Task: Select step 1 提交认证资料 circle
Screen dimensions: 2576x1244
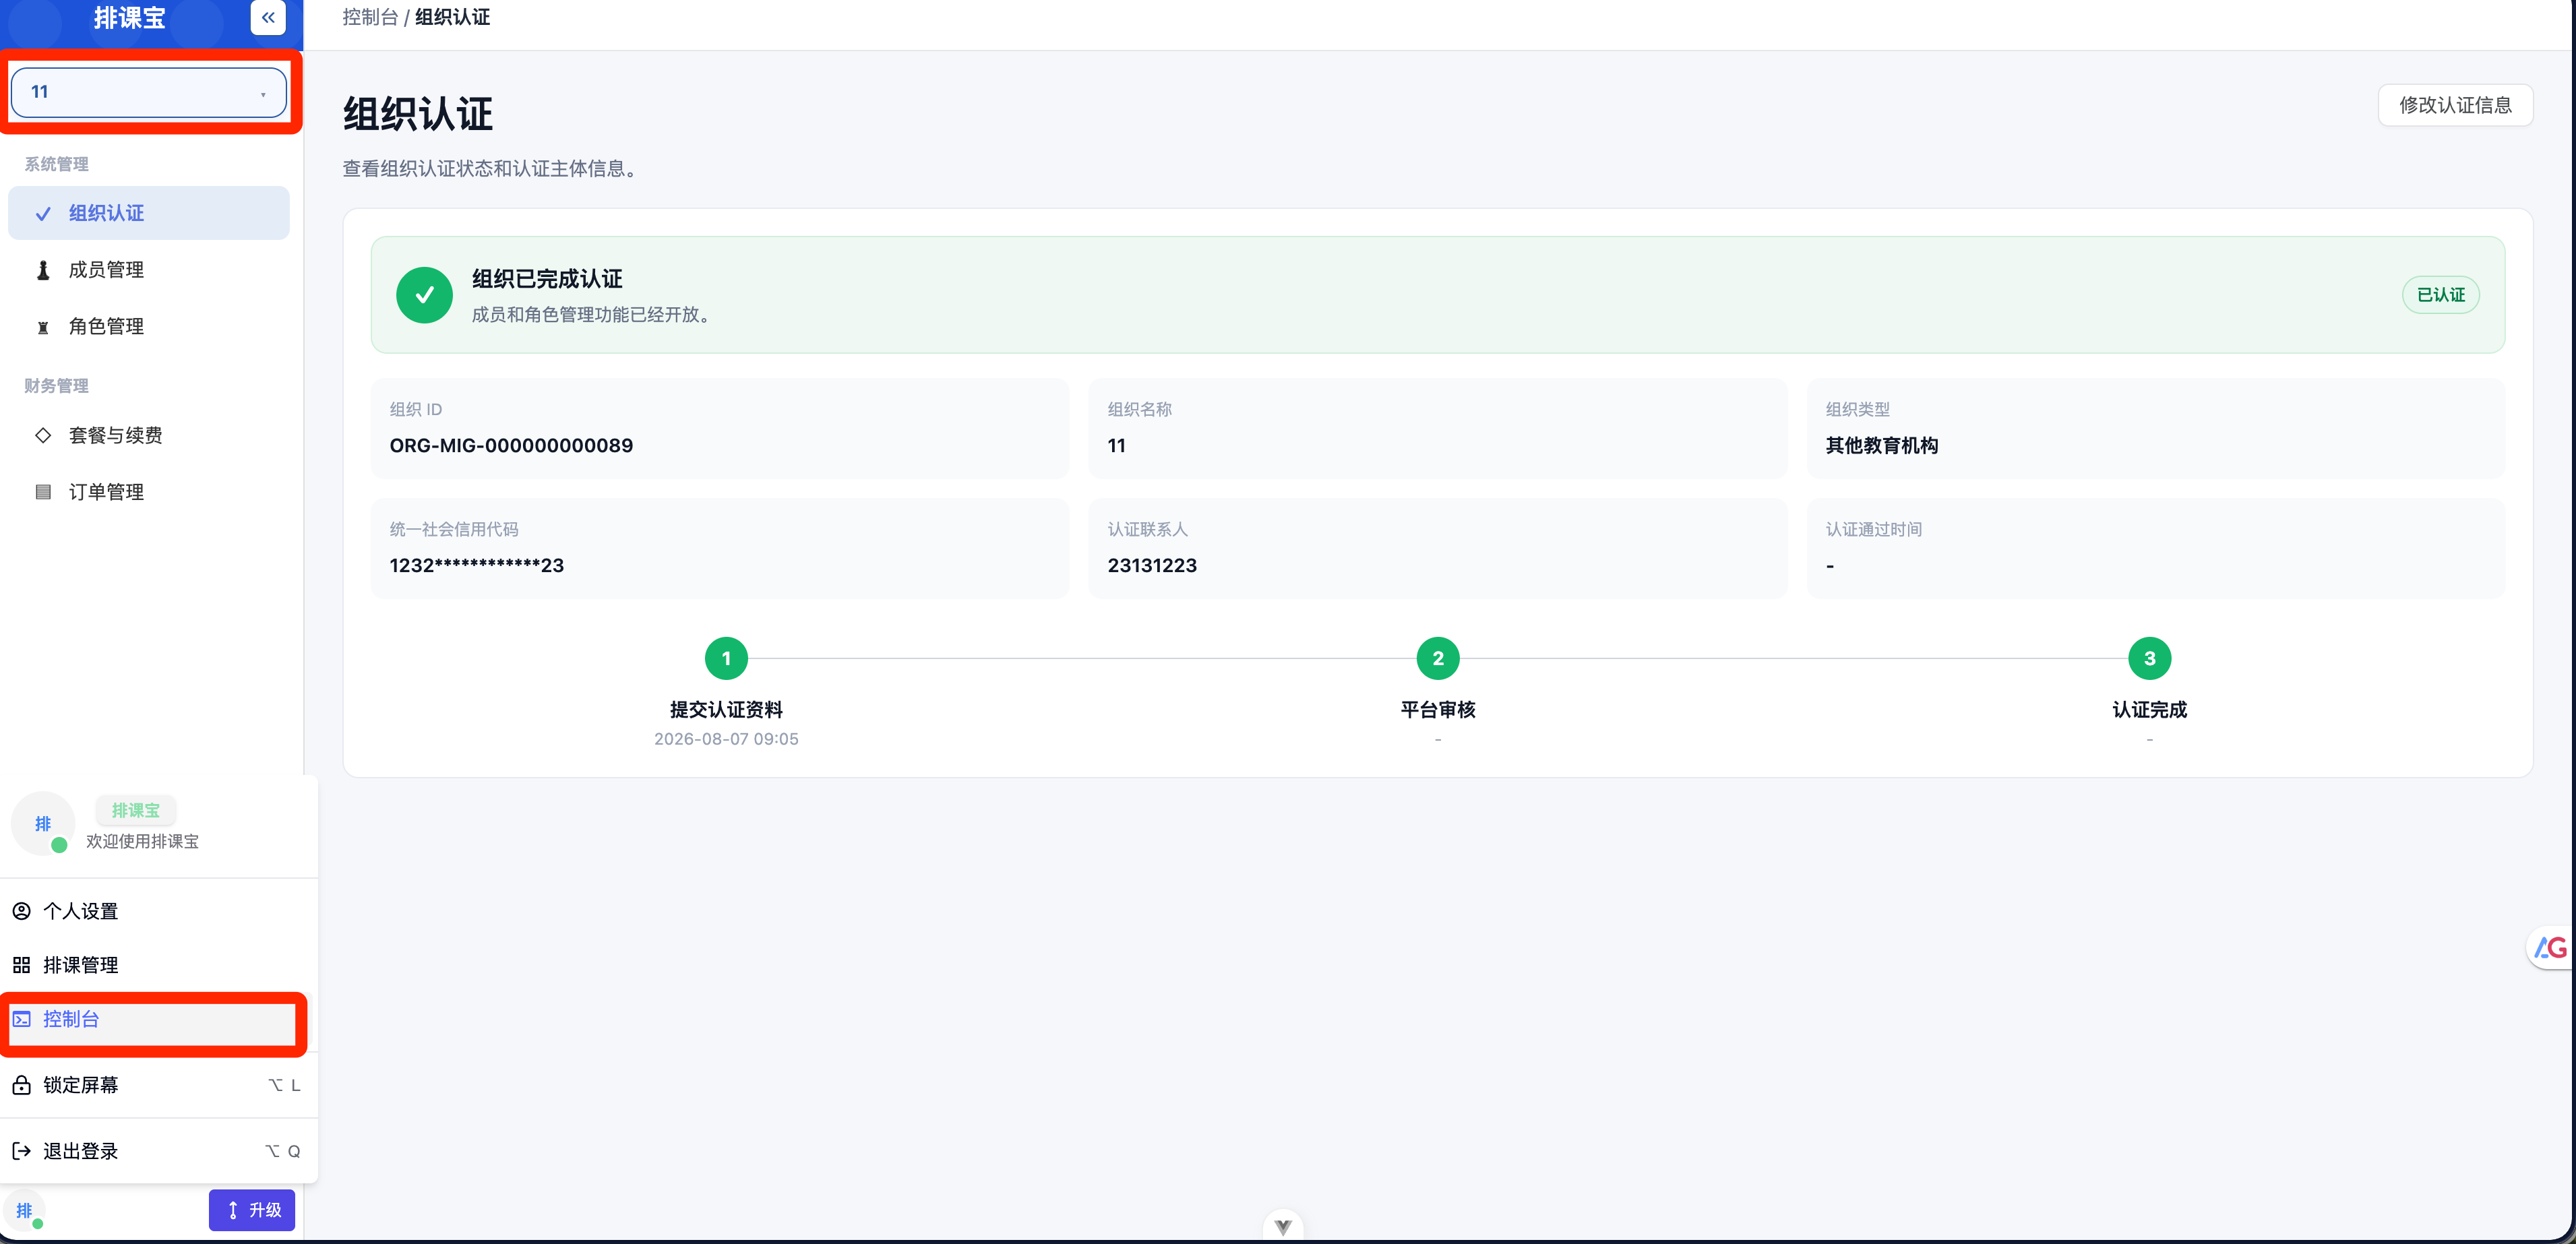Action: coord(726,658)
